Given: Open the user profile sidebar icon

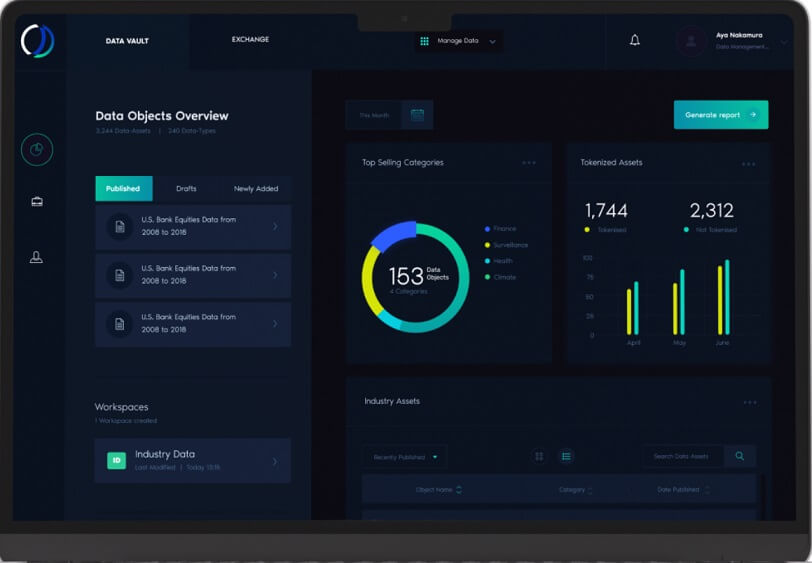Looking at the screenshot, I should point(37,258).
